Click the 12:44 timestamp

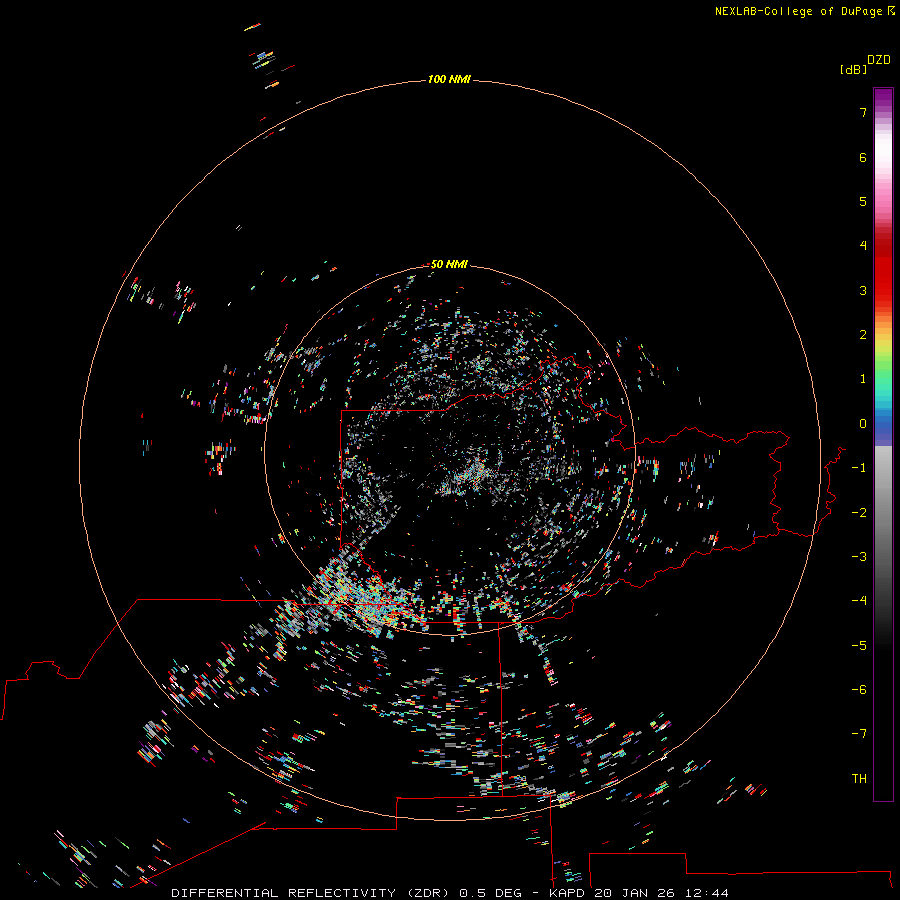tap(707, 893)
